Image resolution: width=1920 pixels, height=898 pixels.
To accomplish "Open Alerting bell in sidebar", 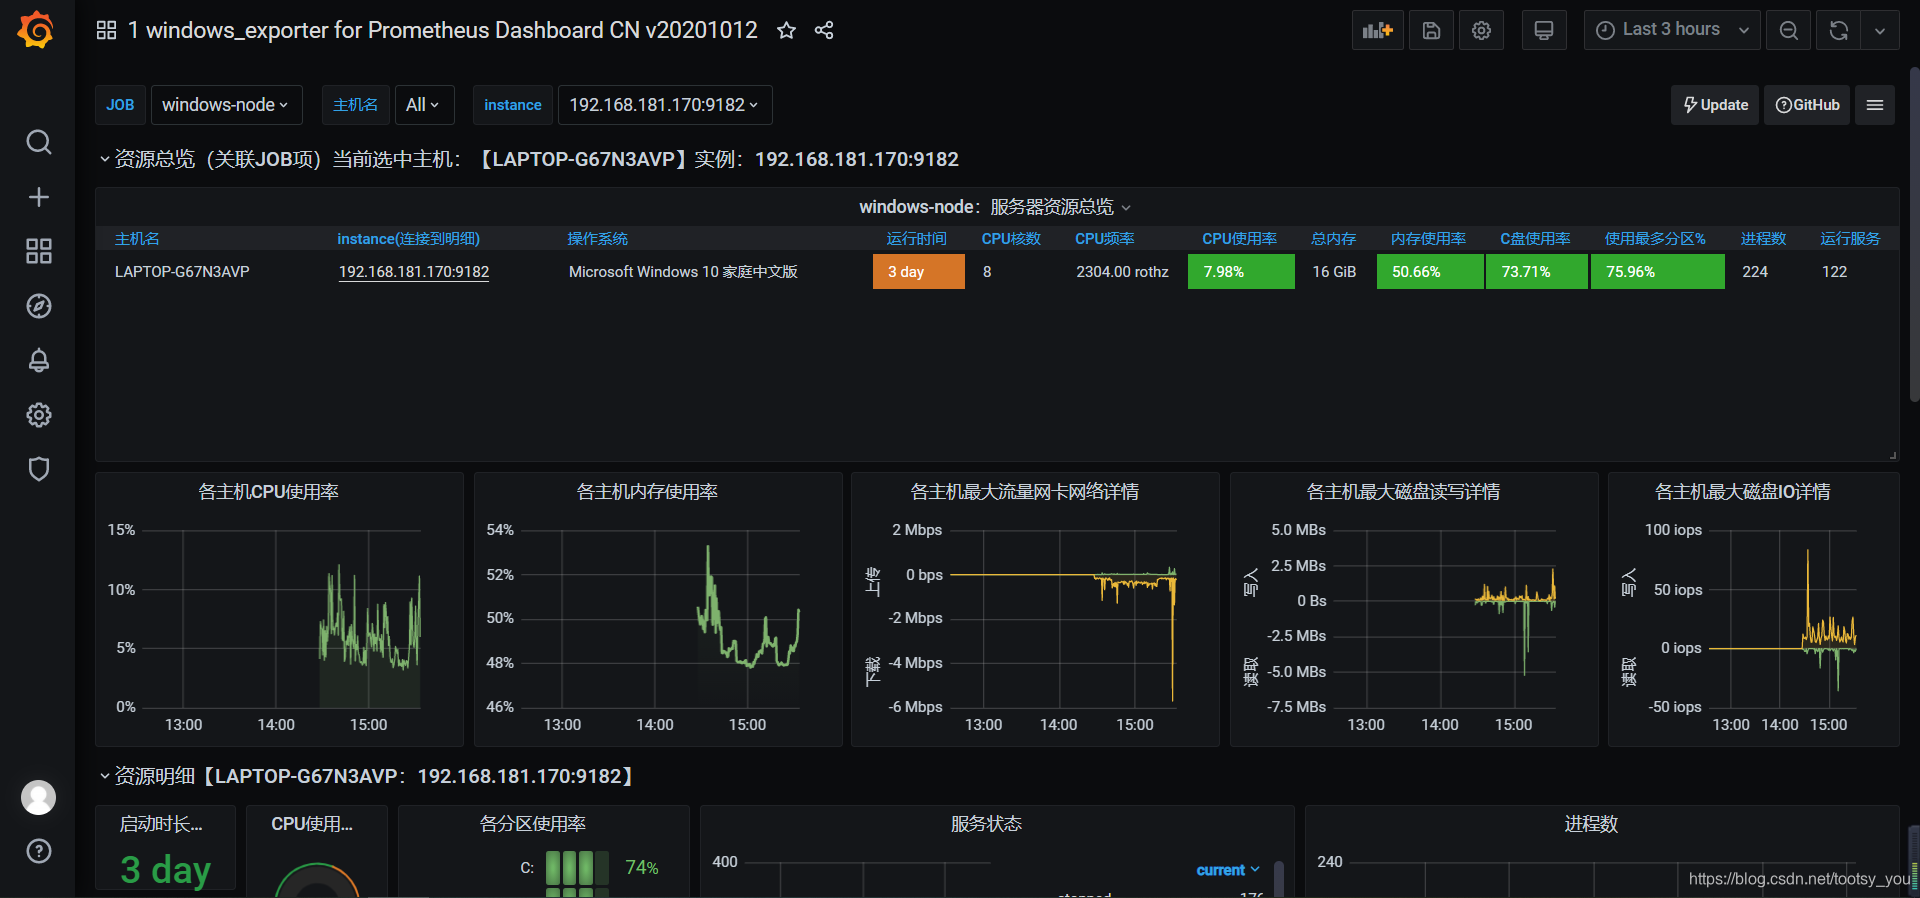I will click(38, 360).
